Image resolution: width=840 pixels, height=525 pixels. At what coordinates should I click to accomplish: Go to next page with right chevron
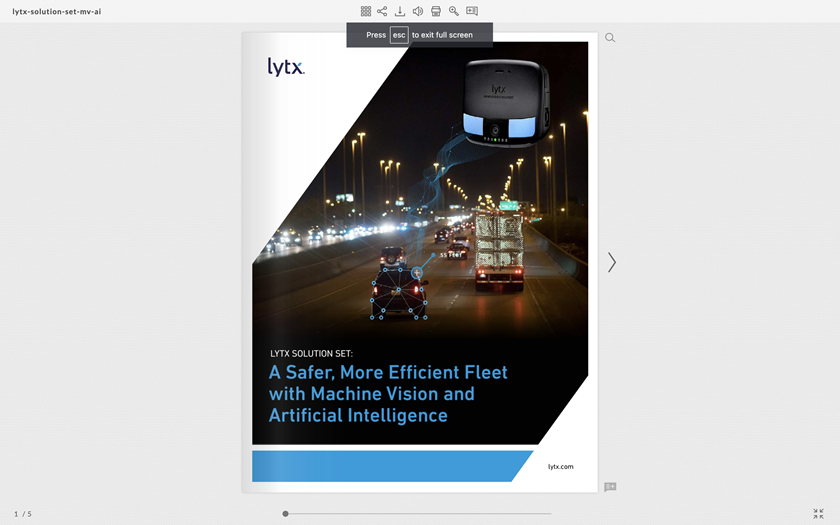point(612,262)
